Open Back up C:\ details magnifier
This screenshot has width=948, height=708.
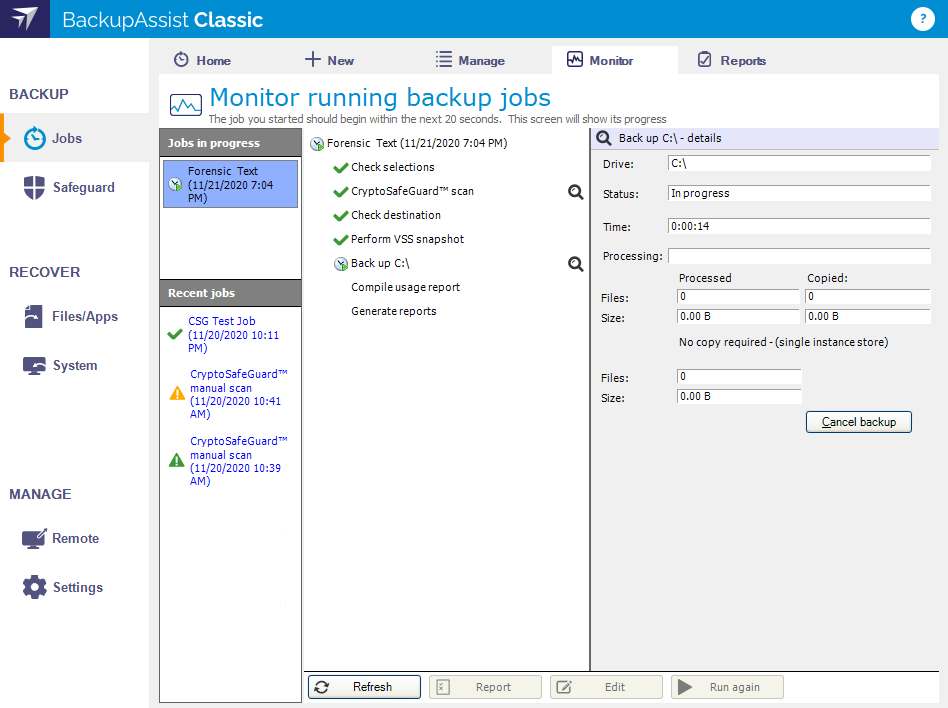[x=576, y=264]
